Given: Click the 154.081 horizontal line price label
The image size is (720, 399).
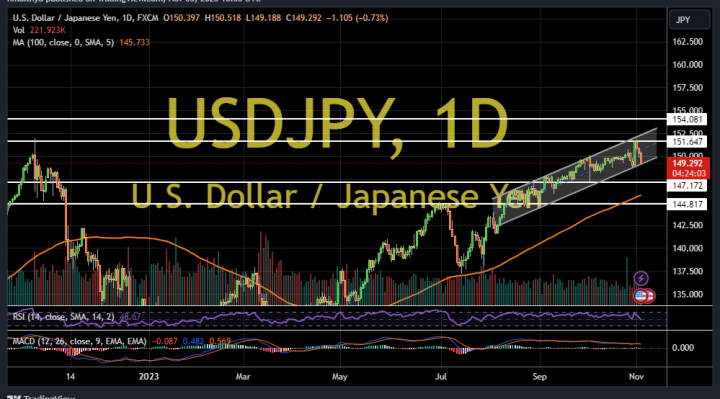Looking at the screenshot, I should [687, 119].
